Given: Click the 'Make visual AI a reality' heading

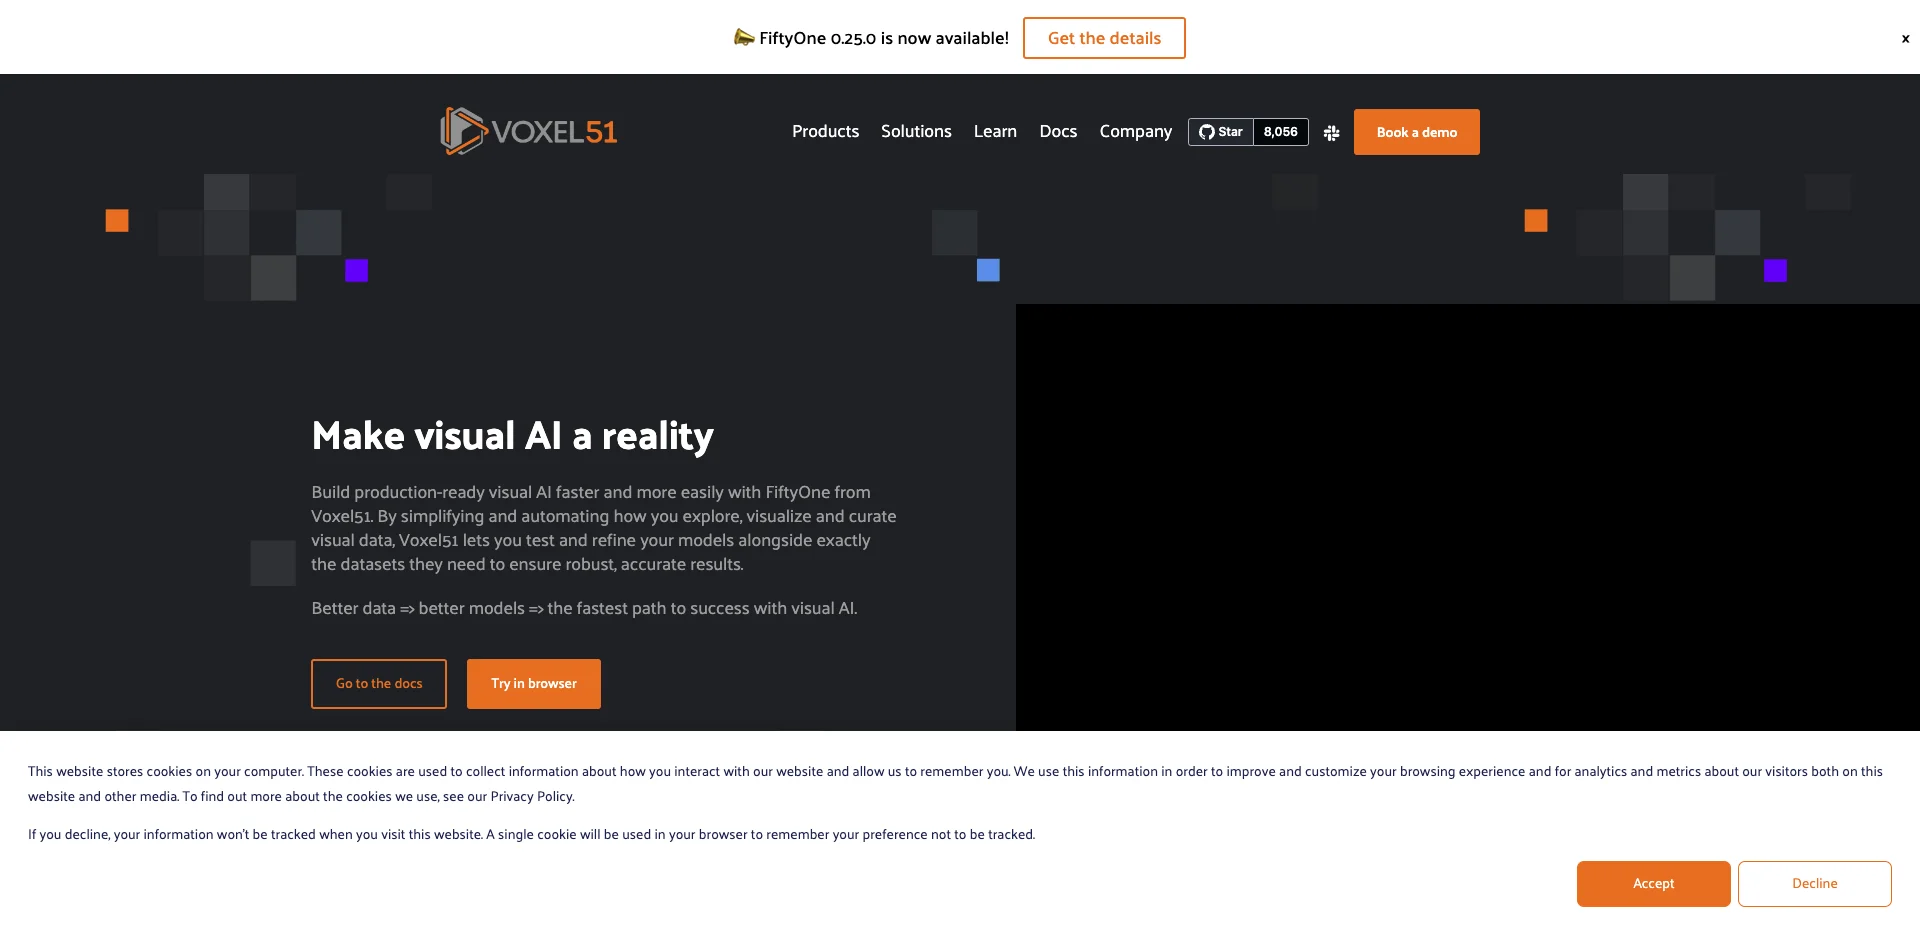Looking at the screenshot, I should tap(512, 436).
